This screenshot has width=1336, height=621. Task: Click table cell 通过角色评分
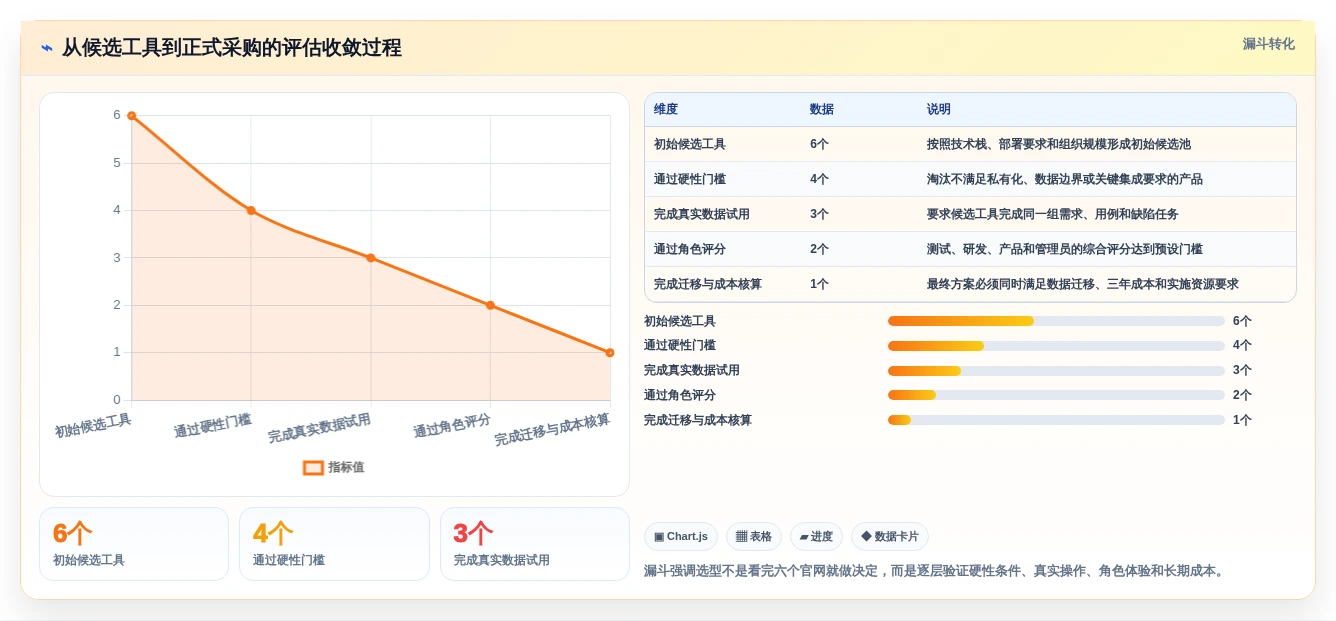pos(690,249)
